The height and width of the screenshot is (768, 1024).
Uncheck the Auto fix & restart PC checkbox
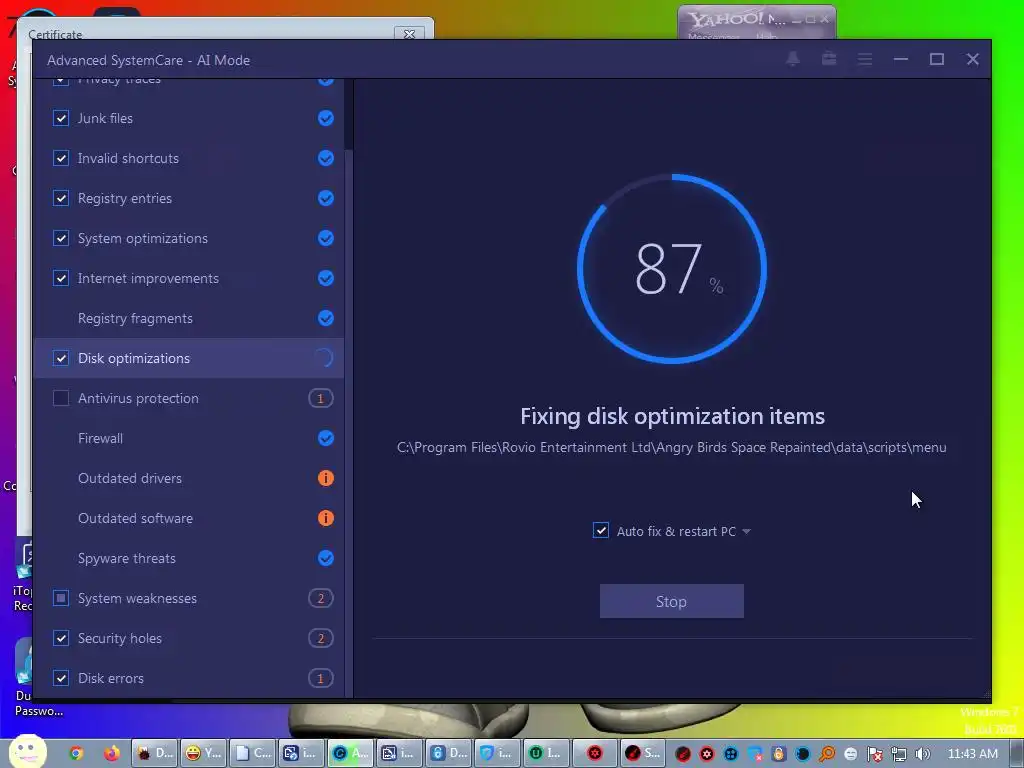(601, 530)
